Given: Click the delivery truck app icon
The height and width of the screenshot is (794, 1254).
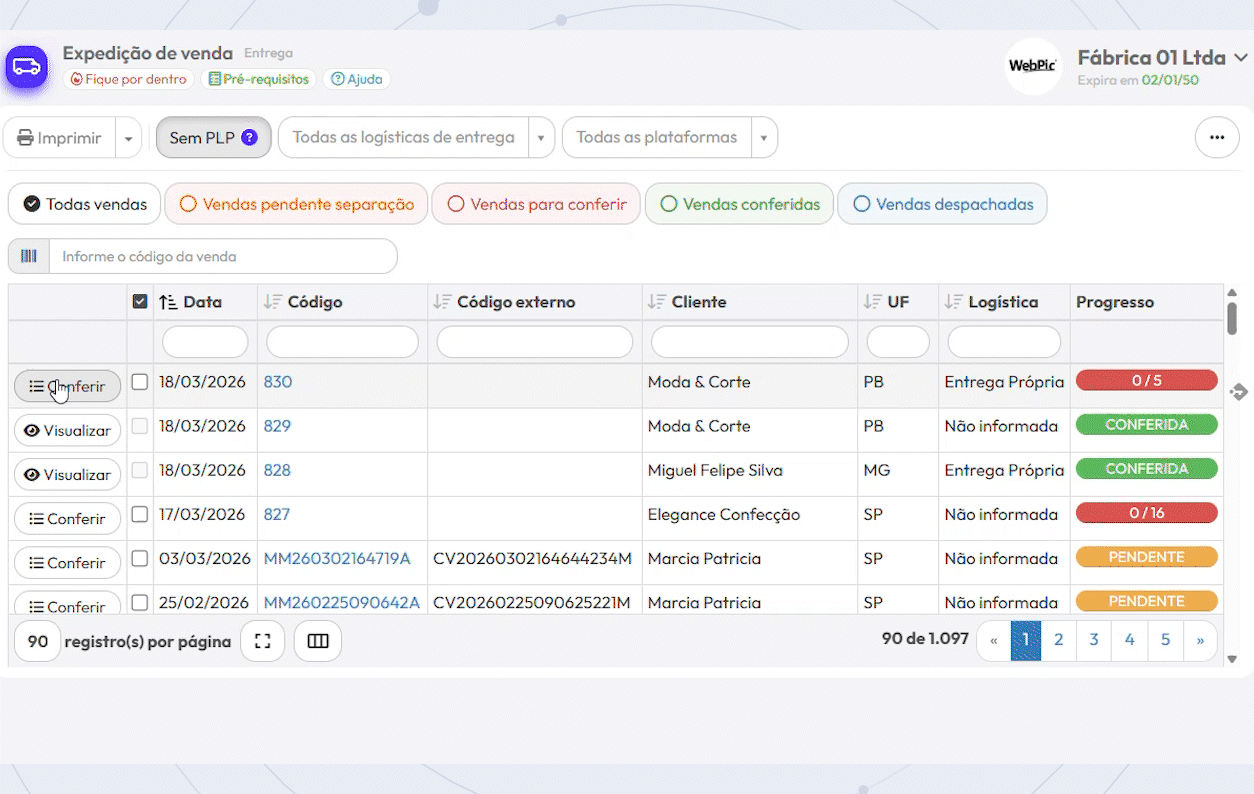Looking at the screenshot, I should tap(27, 67).
